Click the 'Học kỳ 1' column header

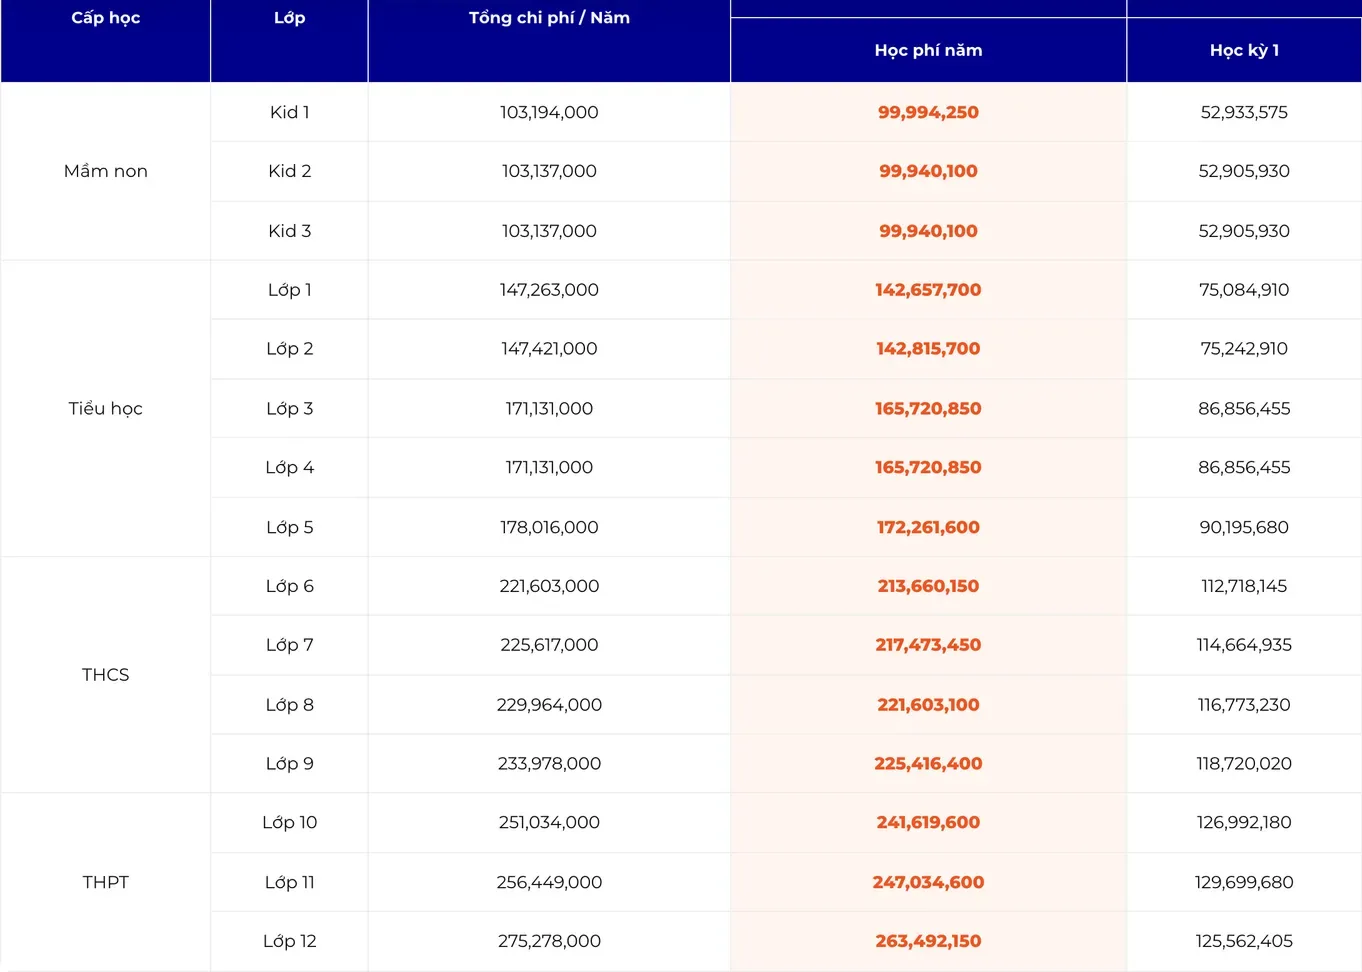point(1244,50)
